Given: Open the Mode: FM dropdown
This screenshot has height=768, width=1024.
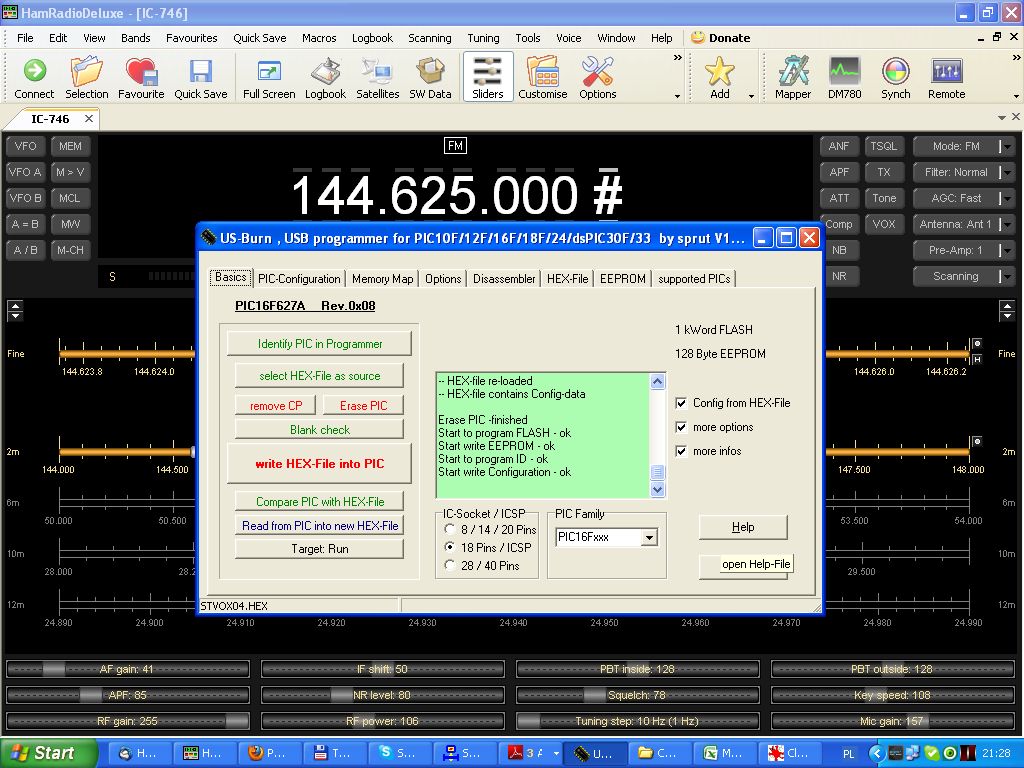Looking at the screenshot, I should 1006,146.
